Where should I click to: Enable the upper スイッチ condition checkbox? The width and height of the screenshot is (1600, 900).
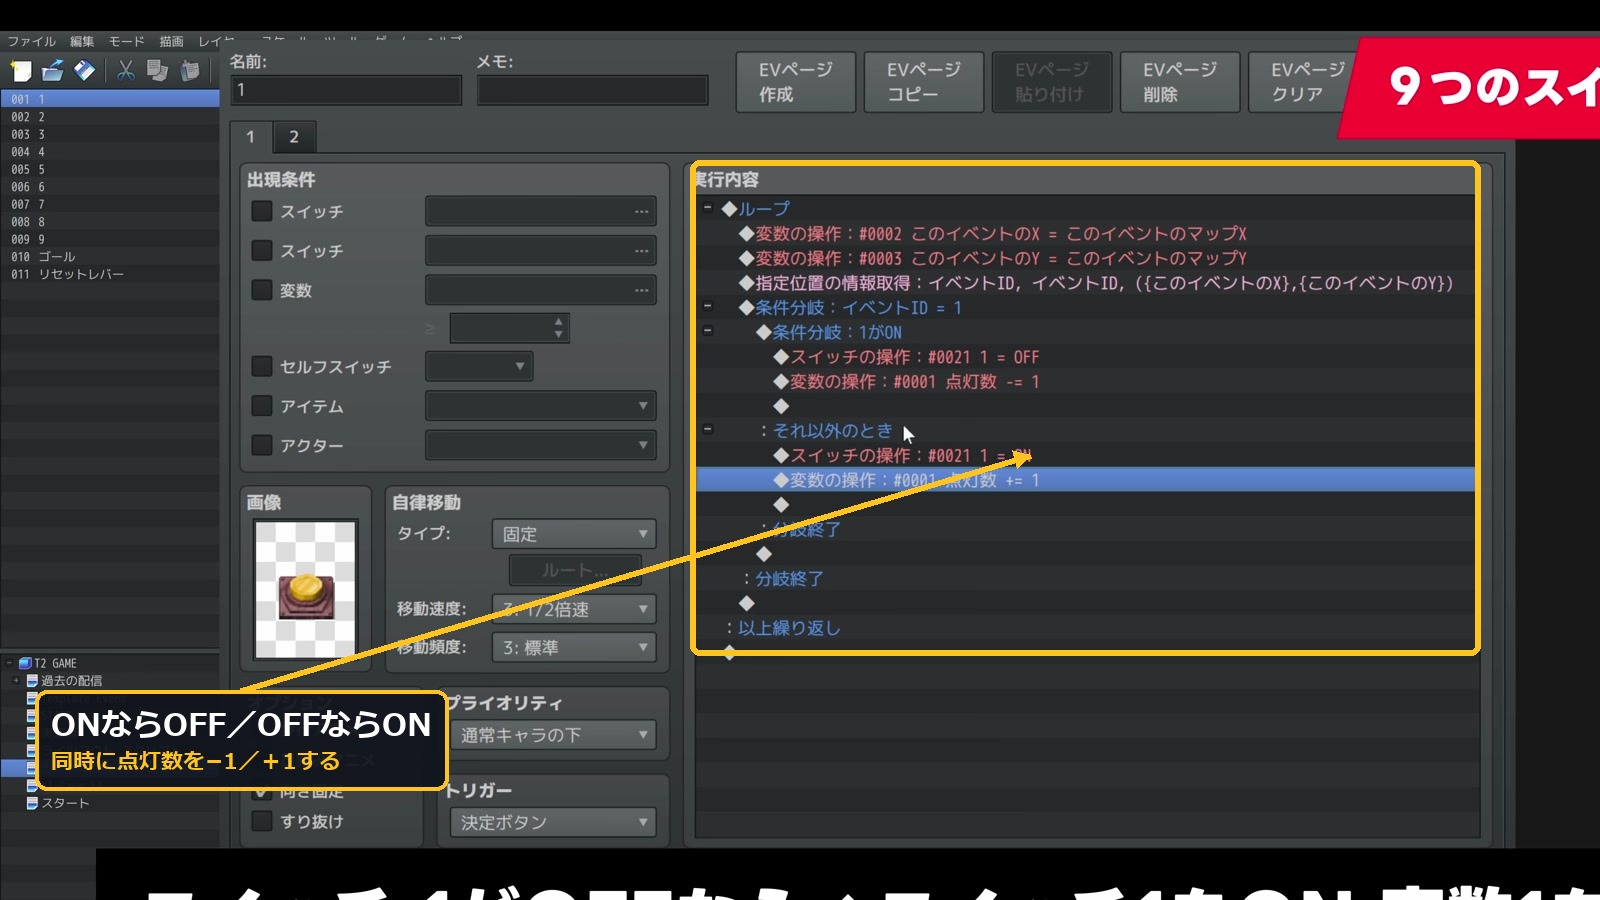pyautogui.click(x=262, y=211)
